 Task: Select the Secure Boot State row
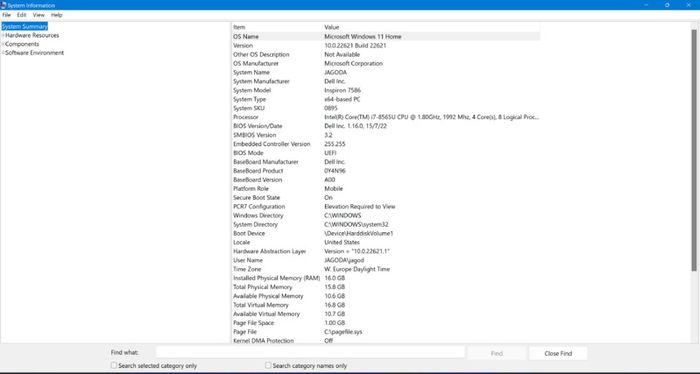click(x=386, y=197)
